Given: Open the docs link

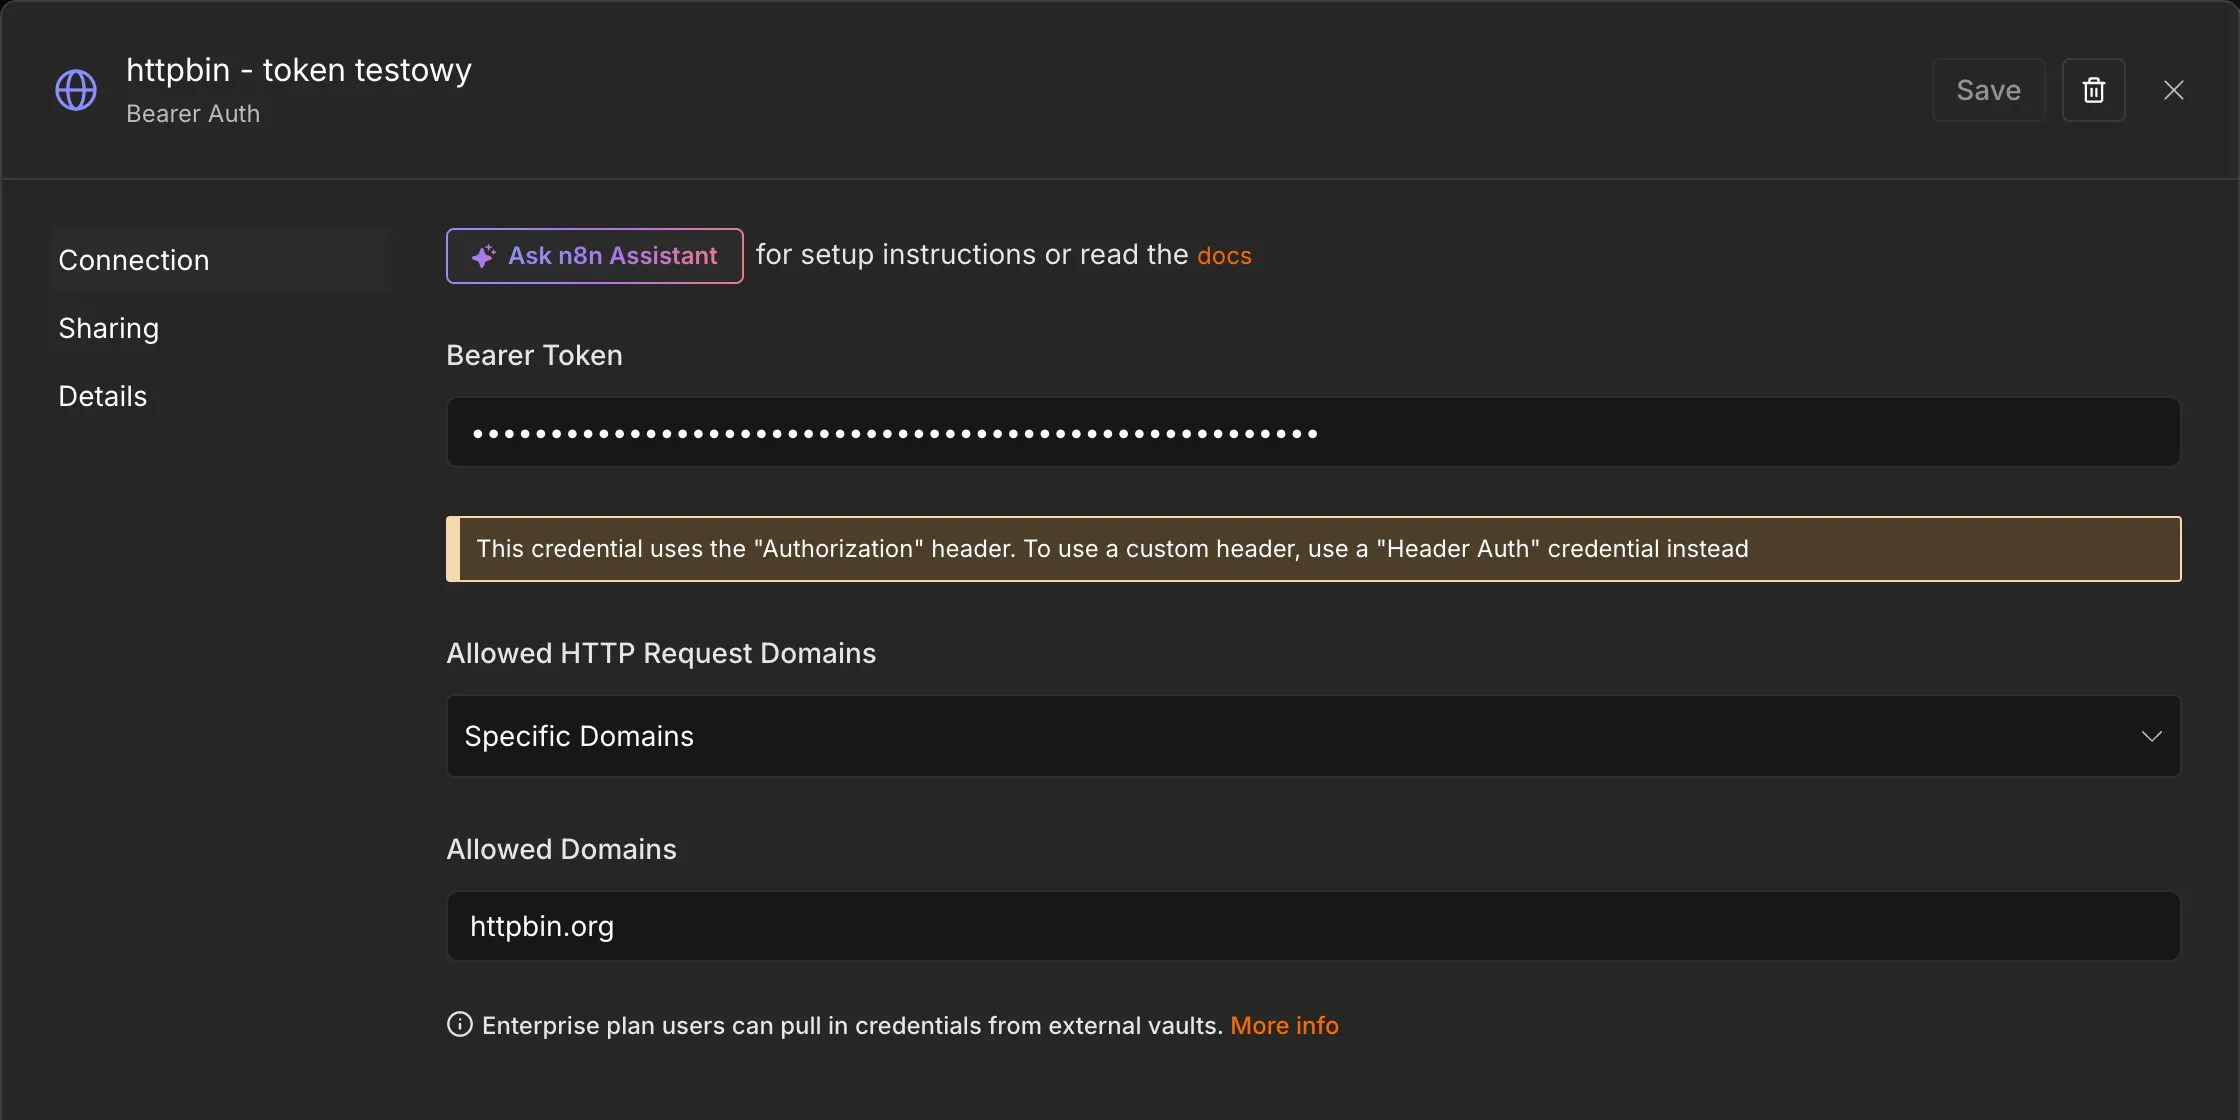Looking at the screenshot, I should [1224, 256].
